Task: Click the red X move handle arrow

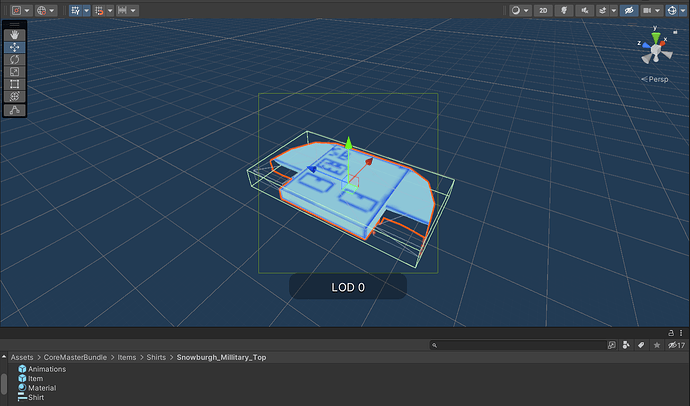Action: pos(369,161)
